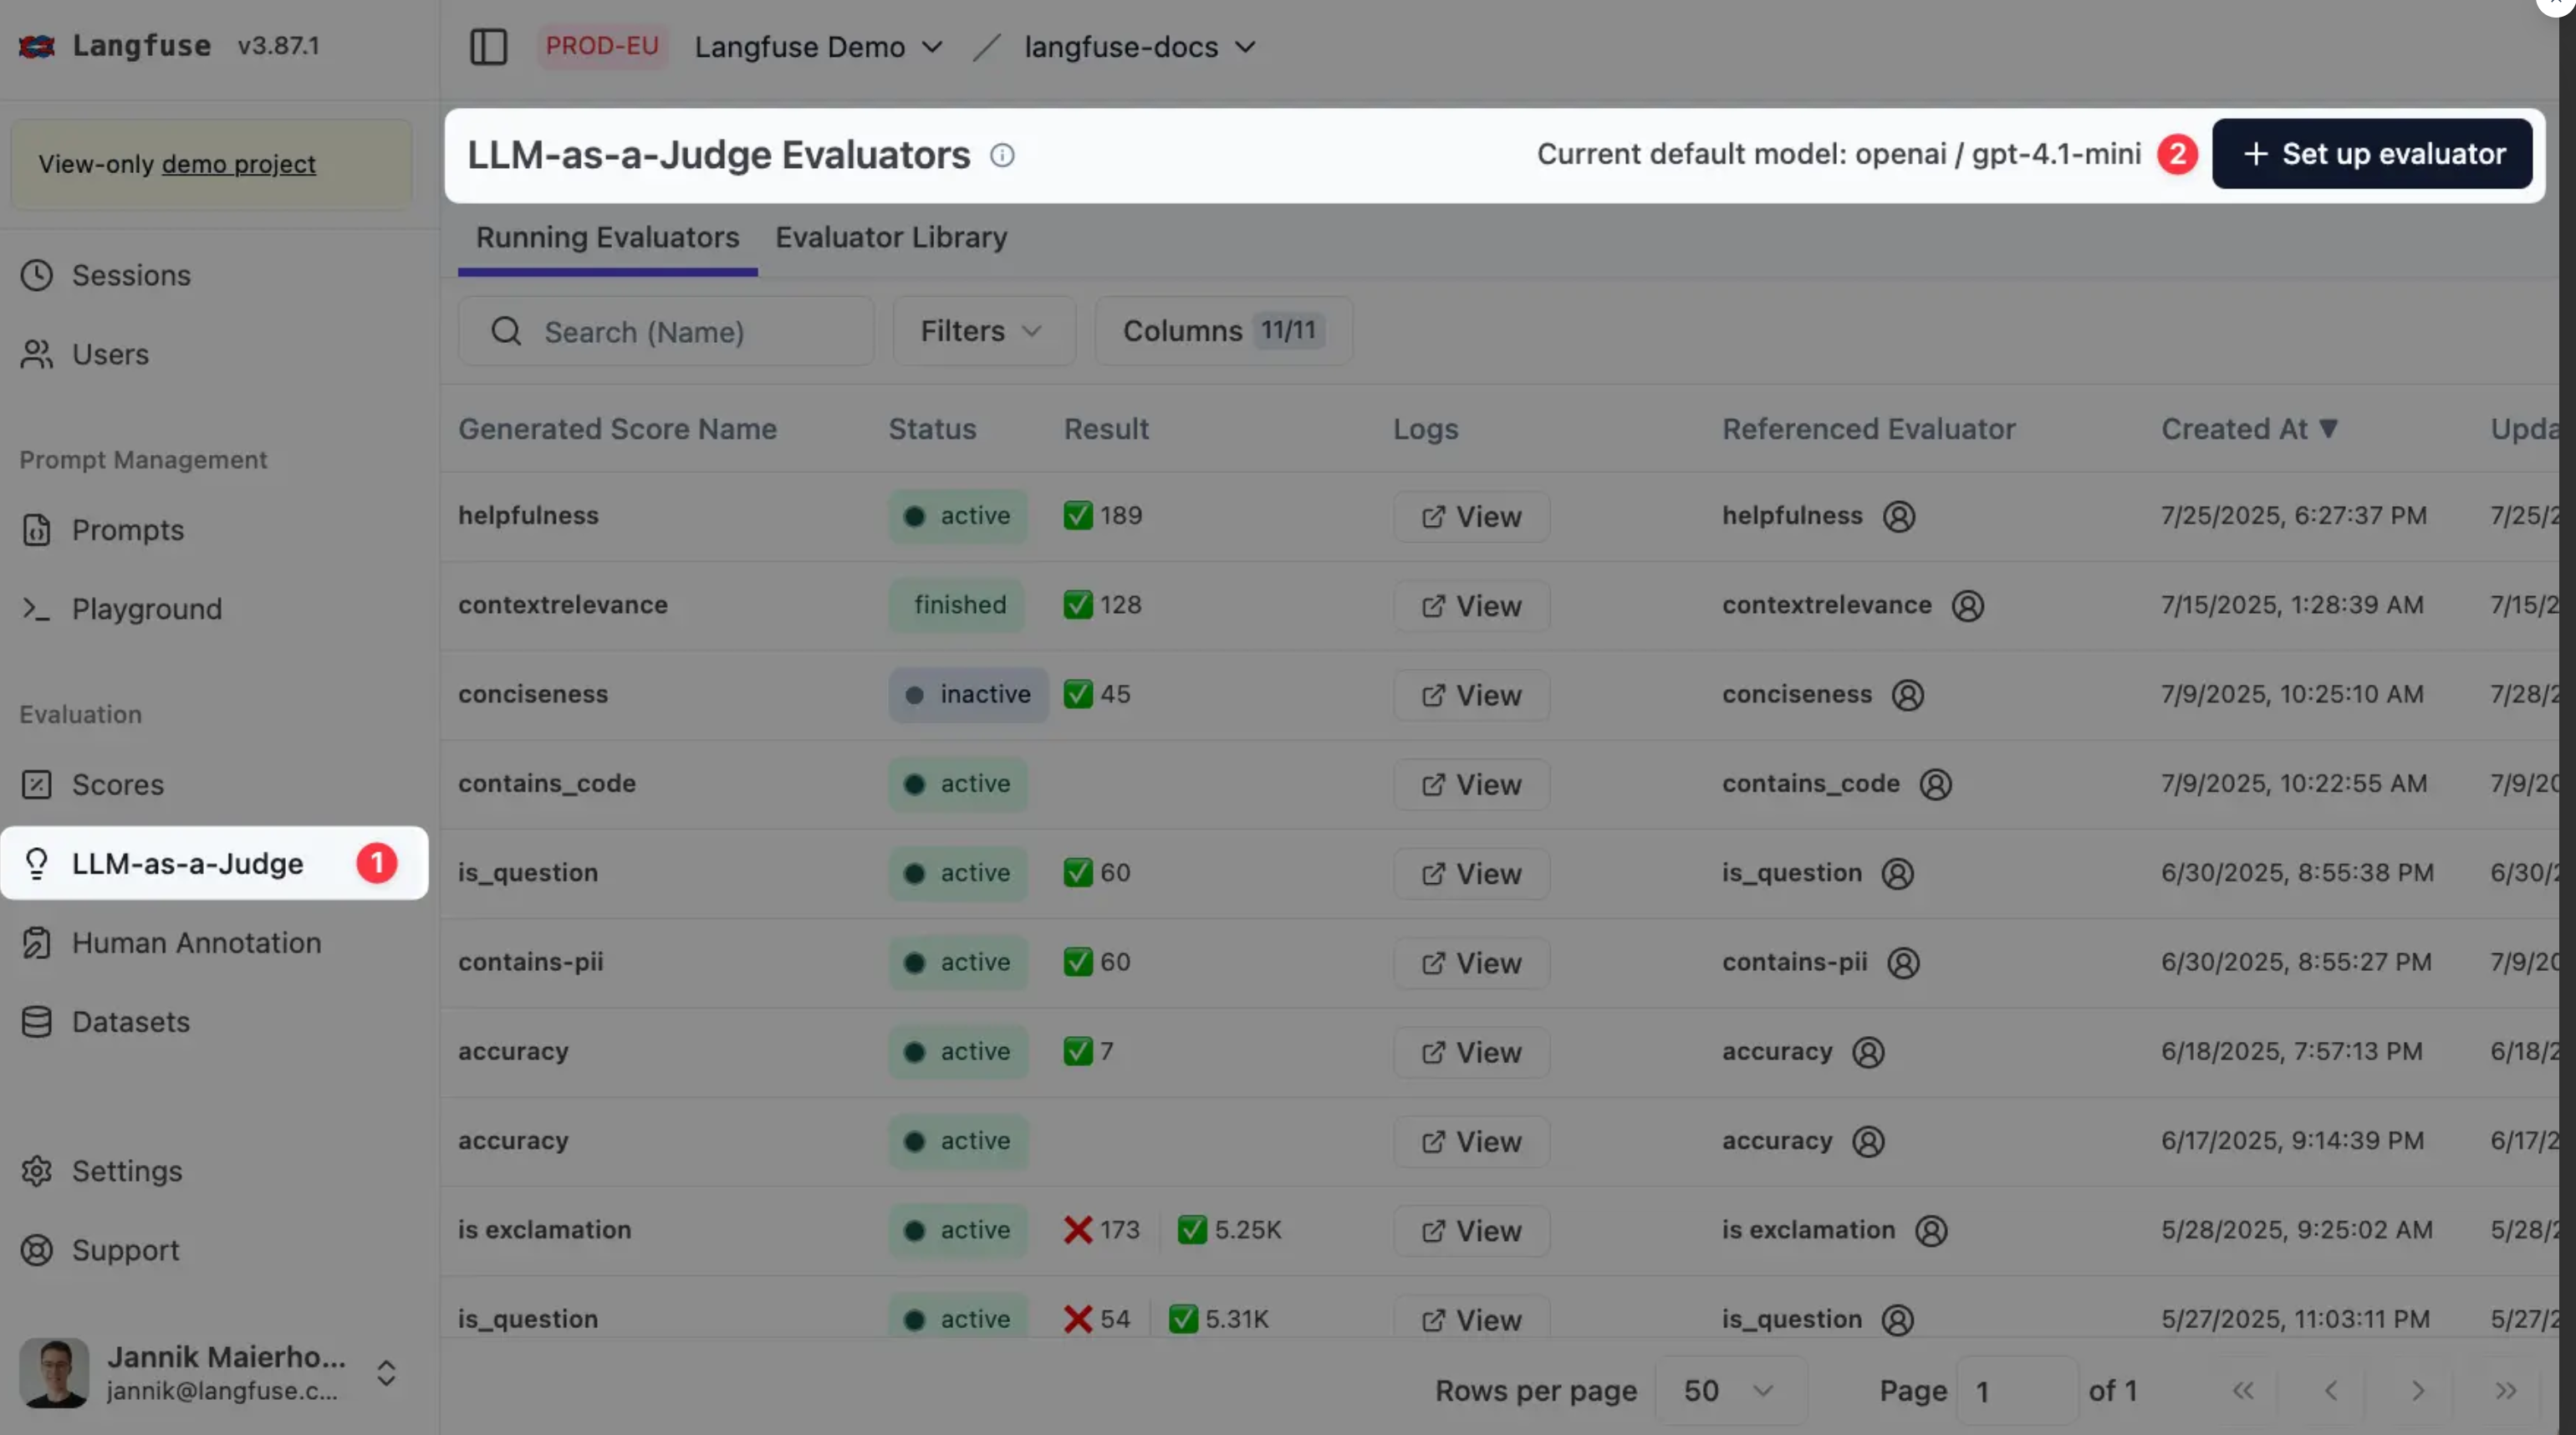Click the Settings gear icon
This screenshot has width=2576, height=1435.
37,1171
